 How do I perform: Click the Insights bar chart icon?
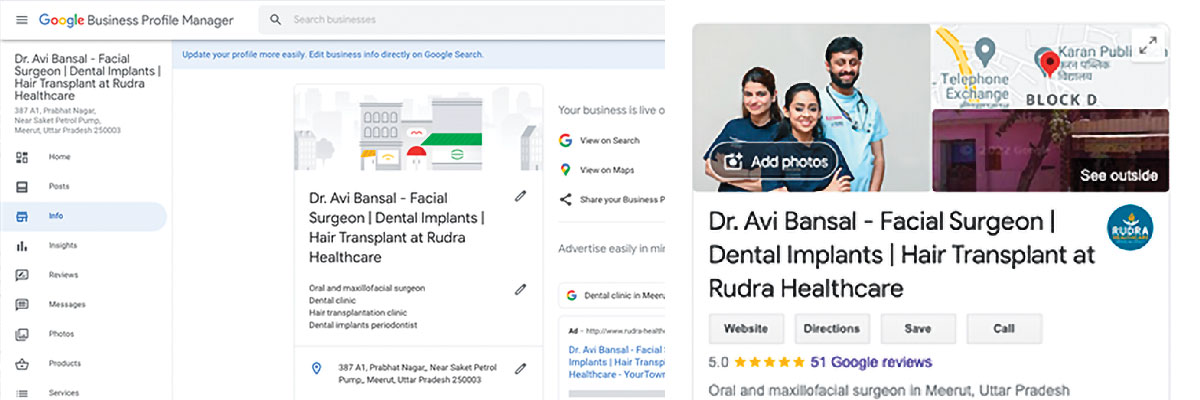(22, 246)
